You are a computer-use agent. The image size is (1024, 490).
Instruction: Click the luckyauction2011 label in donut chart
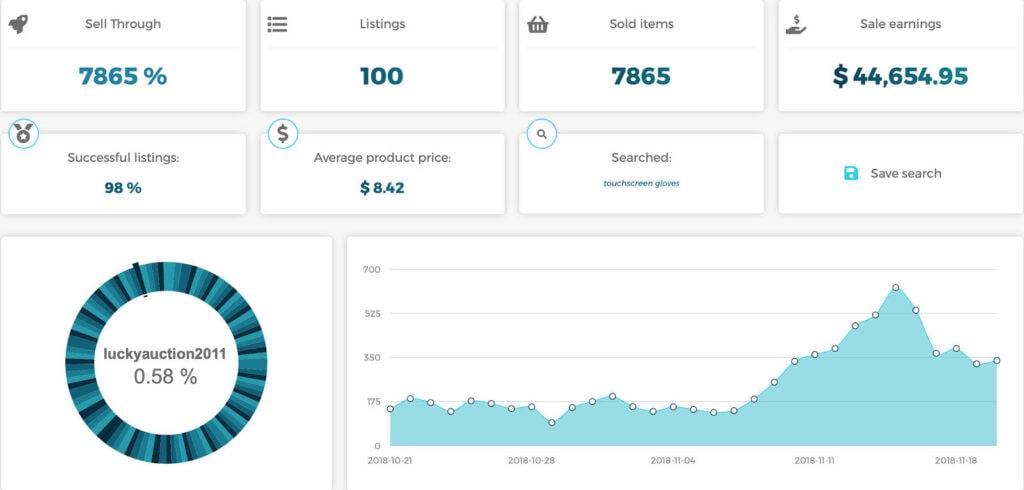[x=165, y=354]
